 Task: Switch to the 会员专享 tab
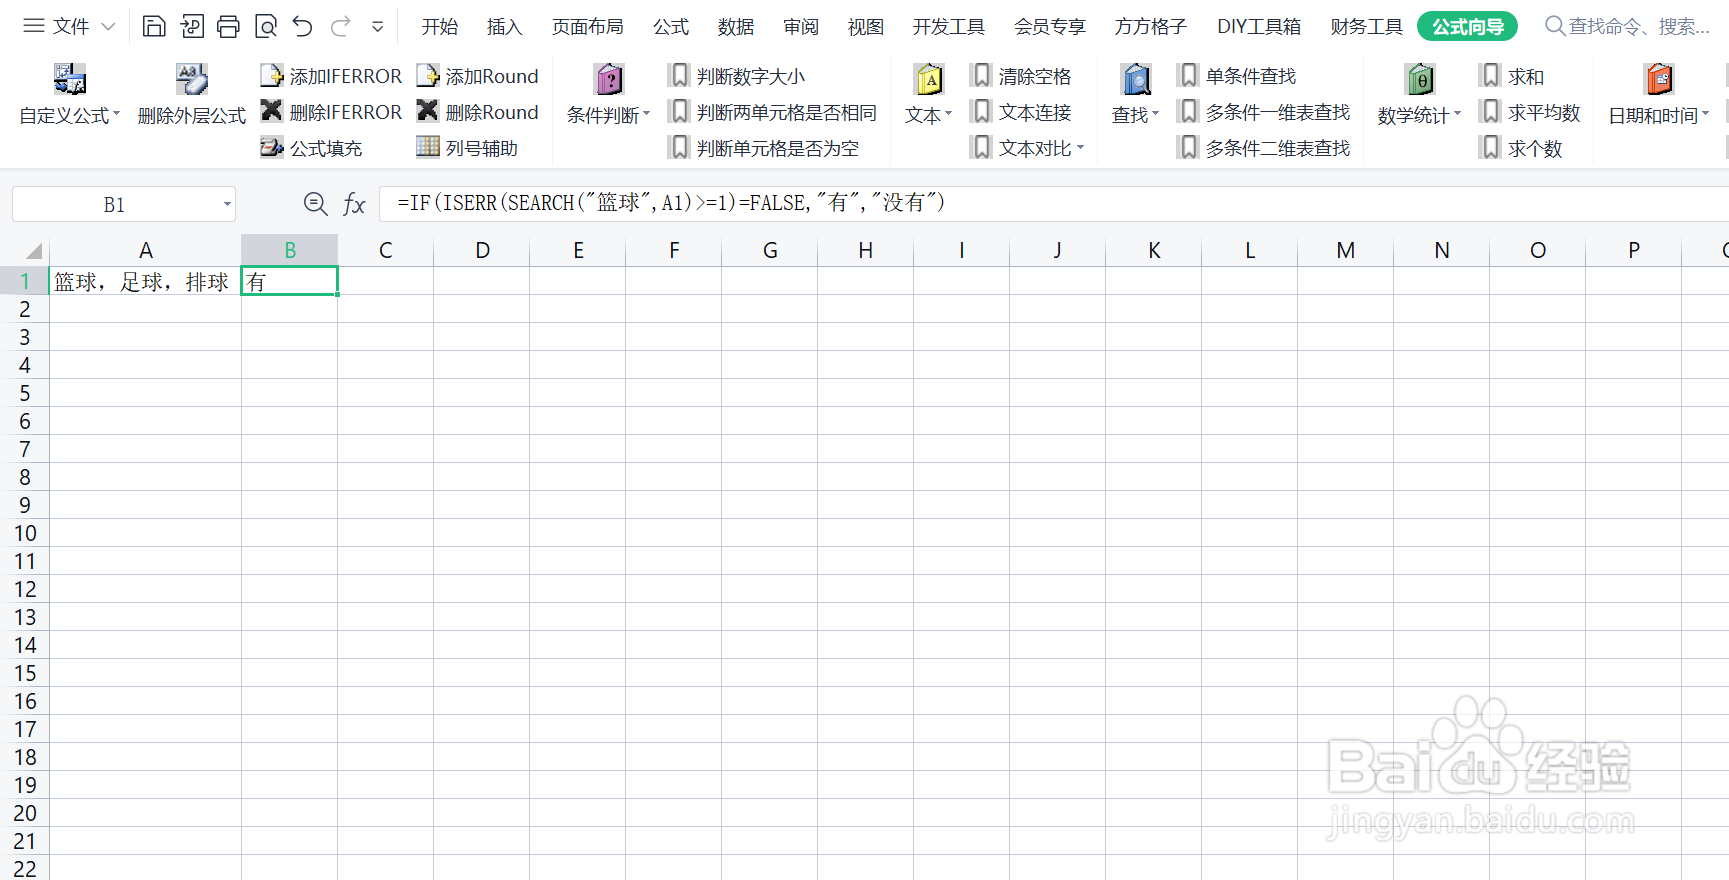(x=1050, y=27)
